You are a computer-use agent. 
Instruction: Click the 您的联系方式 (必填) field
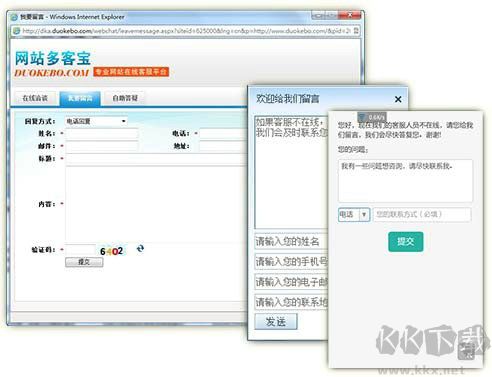tap(422, 214)
